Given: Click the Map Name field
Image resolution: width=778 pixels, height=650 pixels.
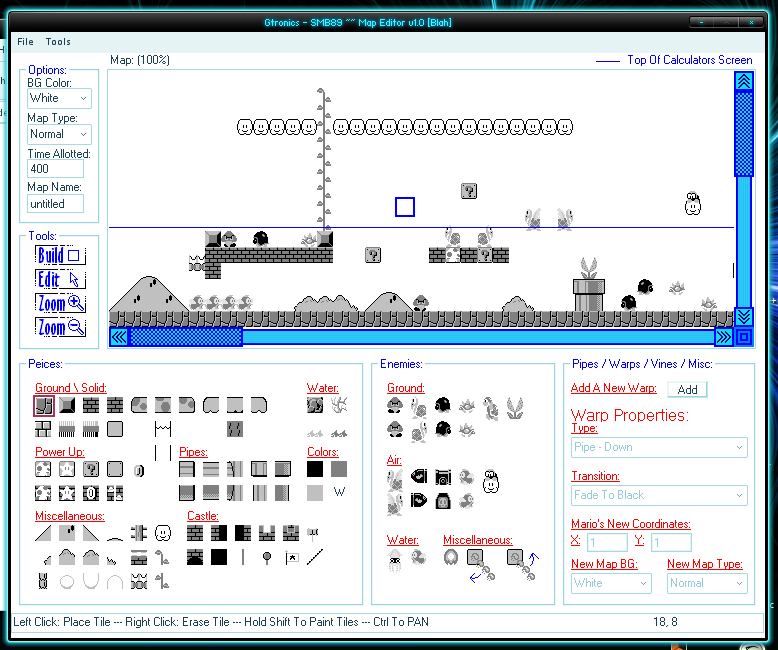Looking at the screenshot, I should pyautogui.click(x=55, y=204).
